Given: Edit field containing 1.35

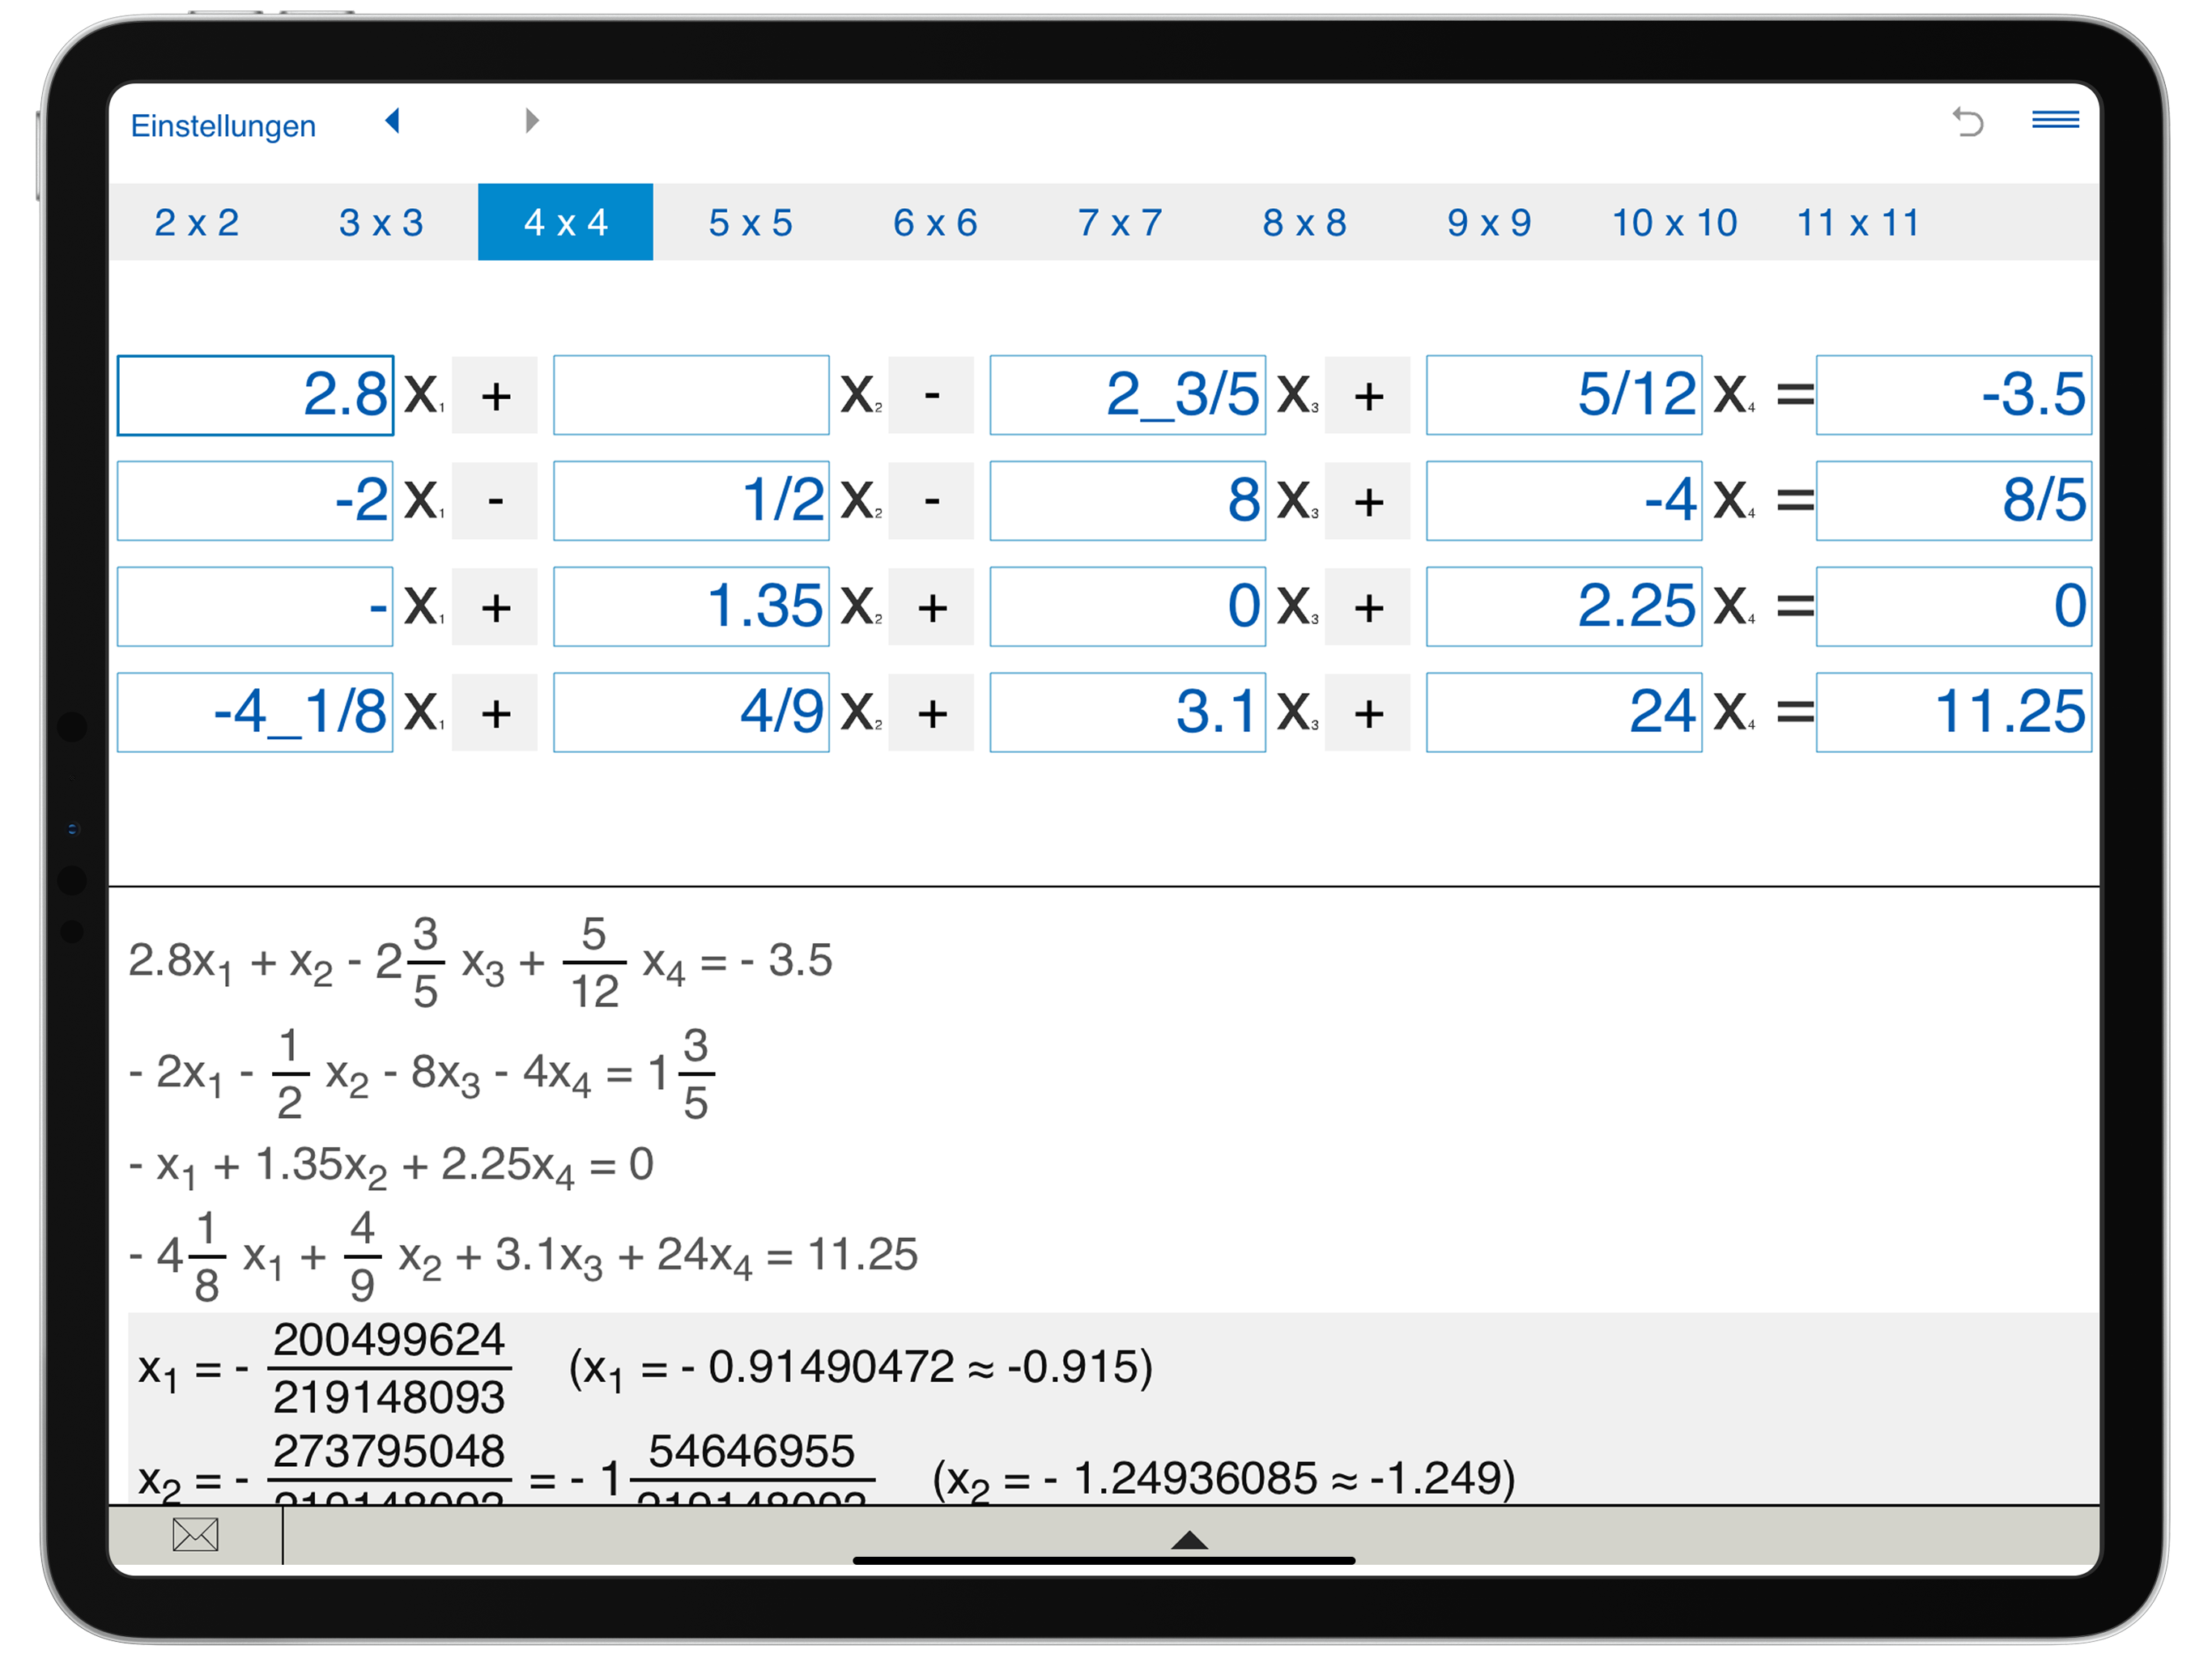Looking at the screenshot, I should click(691, 607).
